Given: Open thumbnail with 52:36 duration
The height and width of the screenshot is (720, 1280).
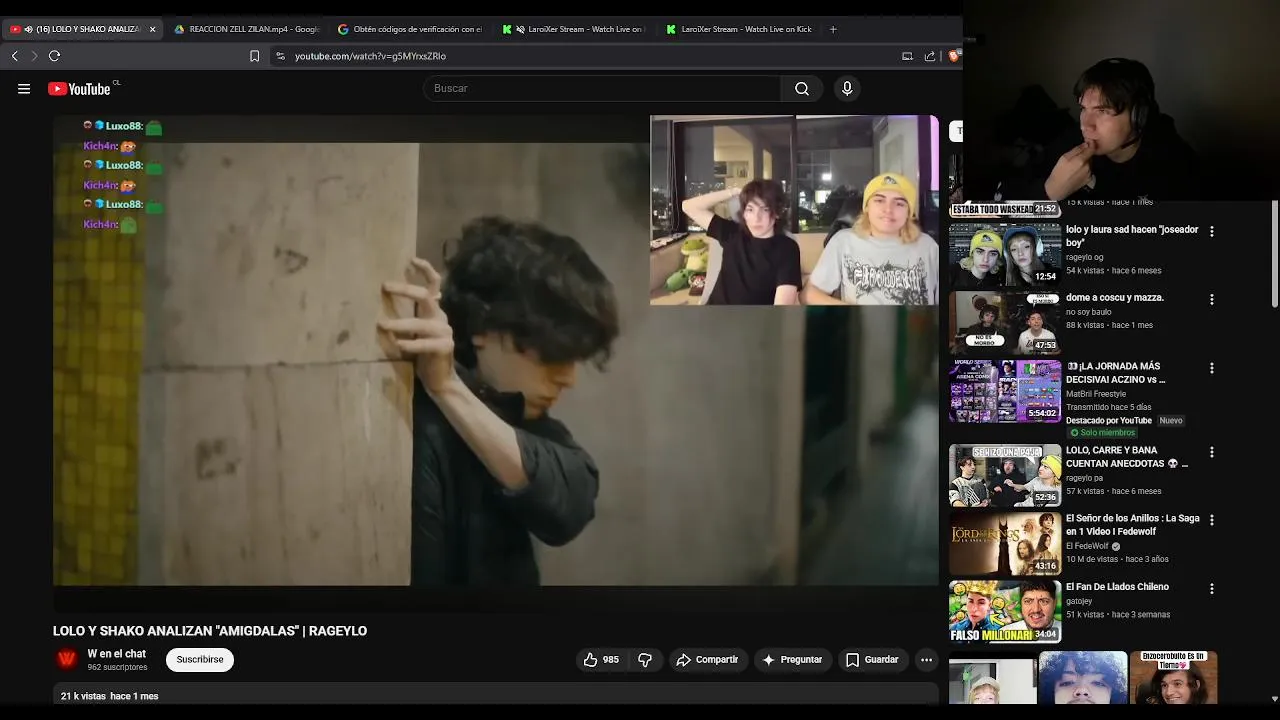Looking at the screenshot, I should pyautogui.click(x=1005, y=475).
